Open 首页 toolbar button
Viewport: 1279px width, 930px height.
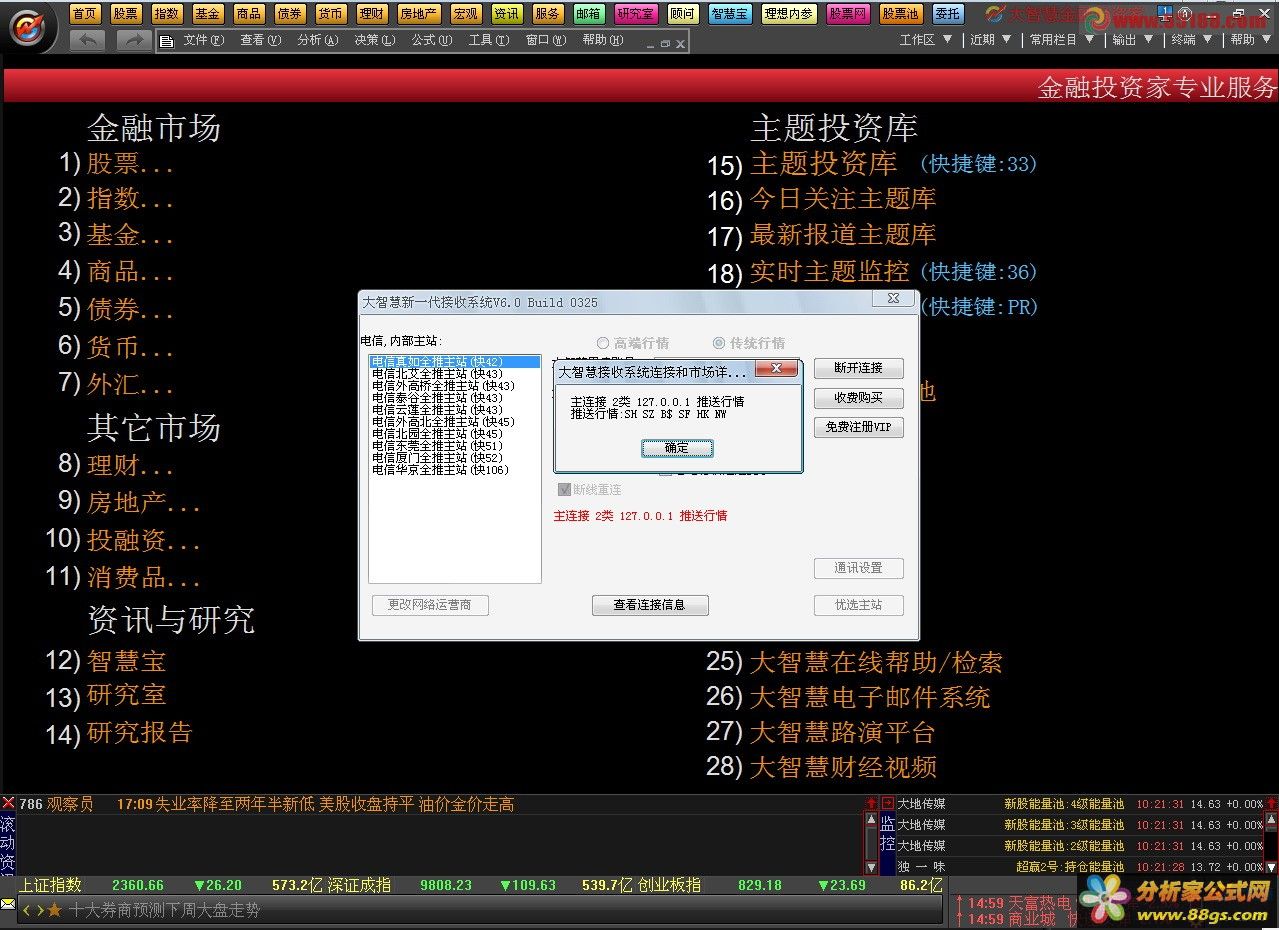85,13
